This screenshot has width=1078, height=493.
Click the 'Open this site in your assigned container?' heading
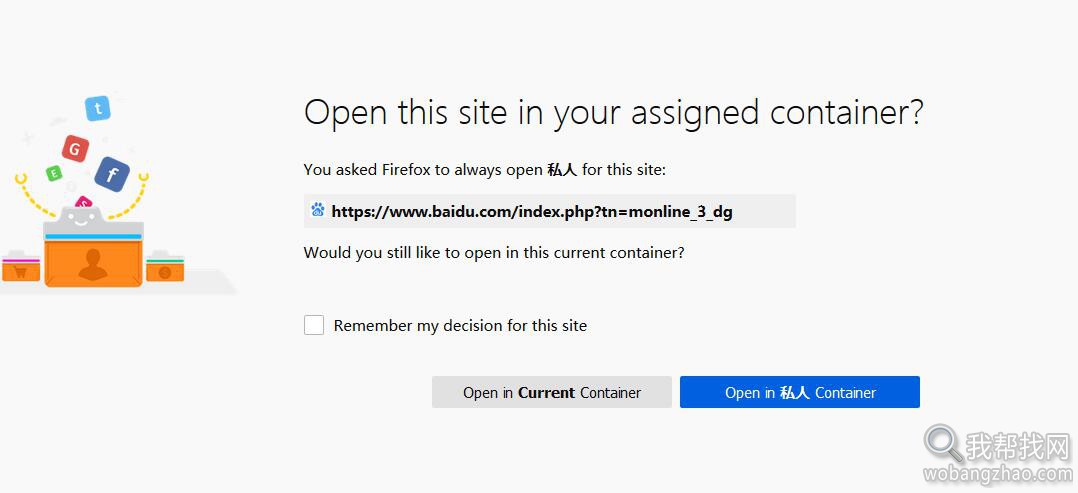pyautogui.click(x=613, y=113)
